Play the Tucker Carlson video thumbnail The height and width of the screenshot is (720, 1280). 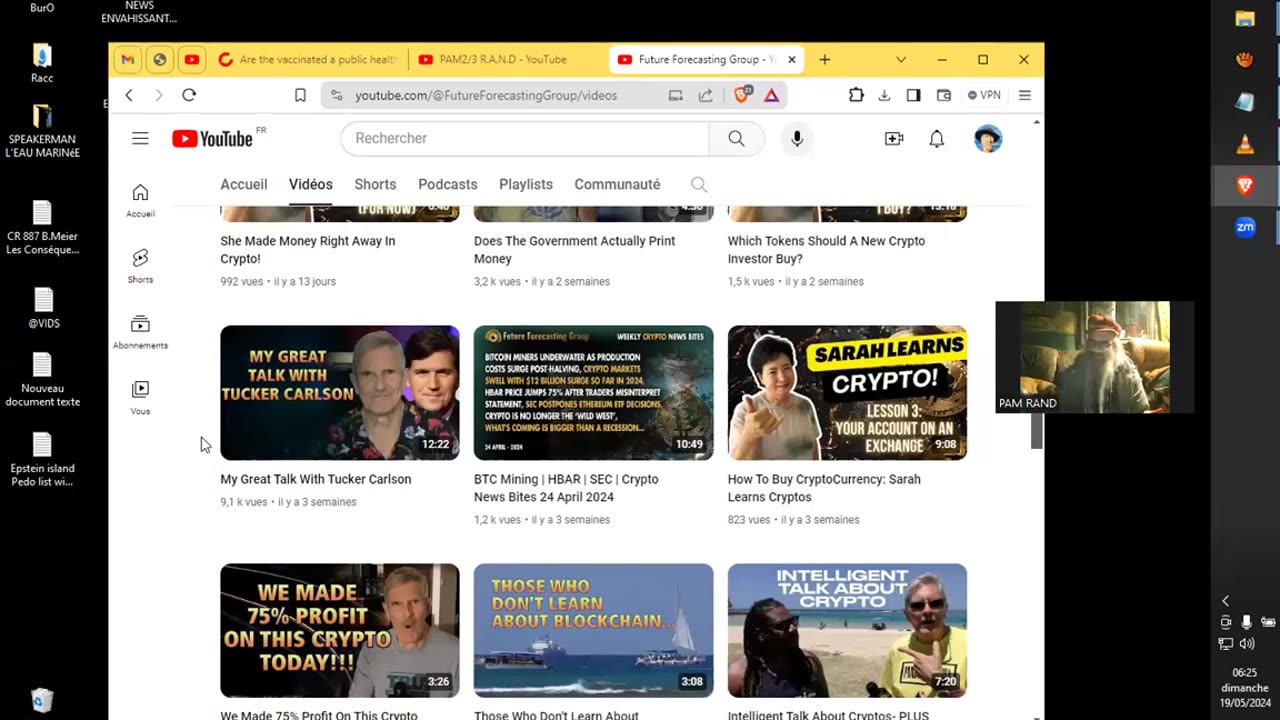point(340,393)
